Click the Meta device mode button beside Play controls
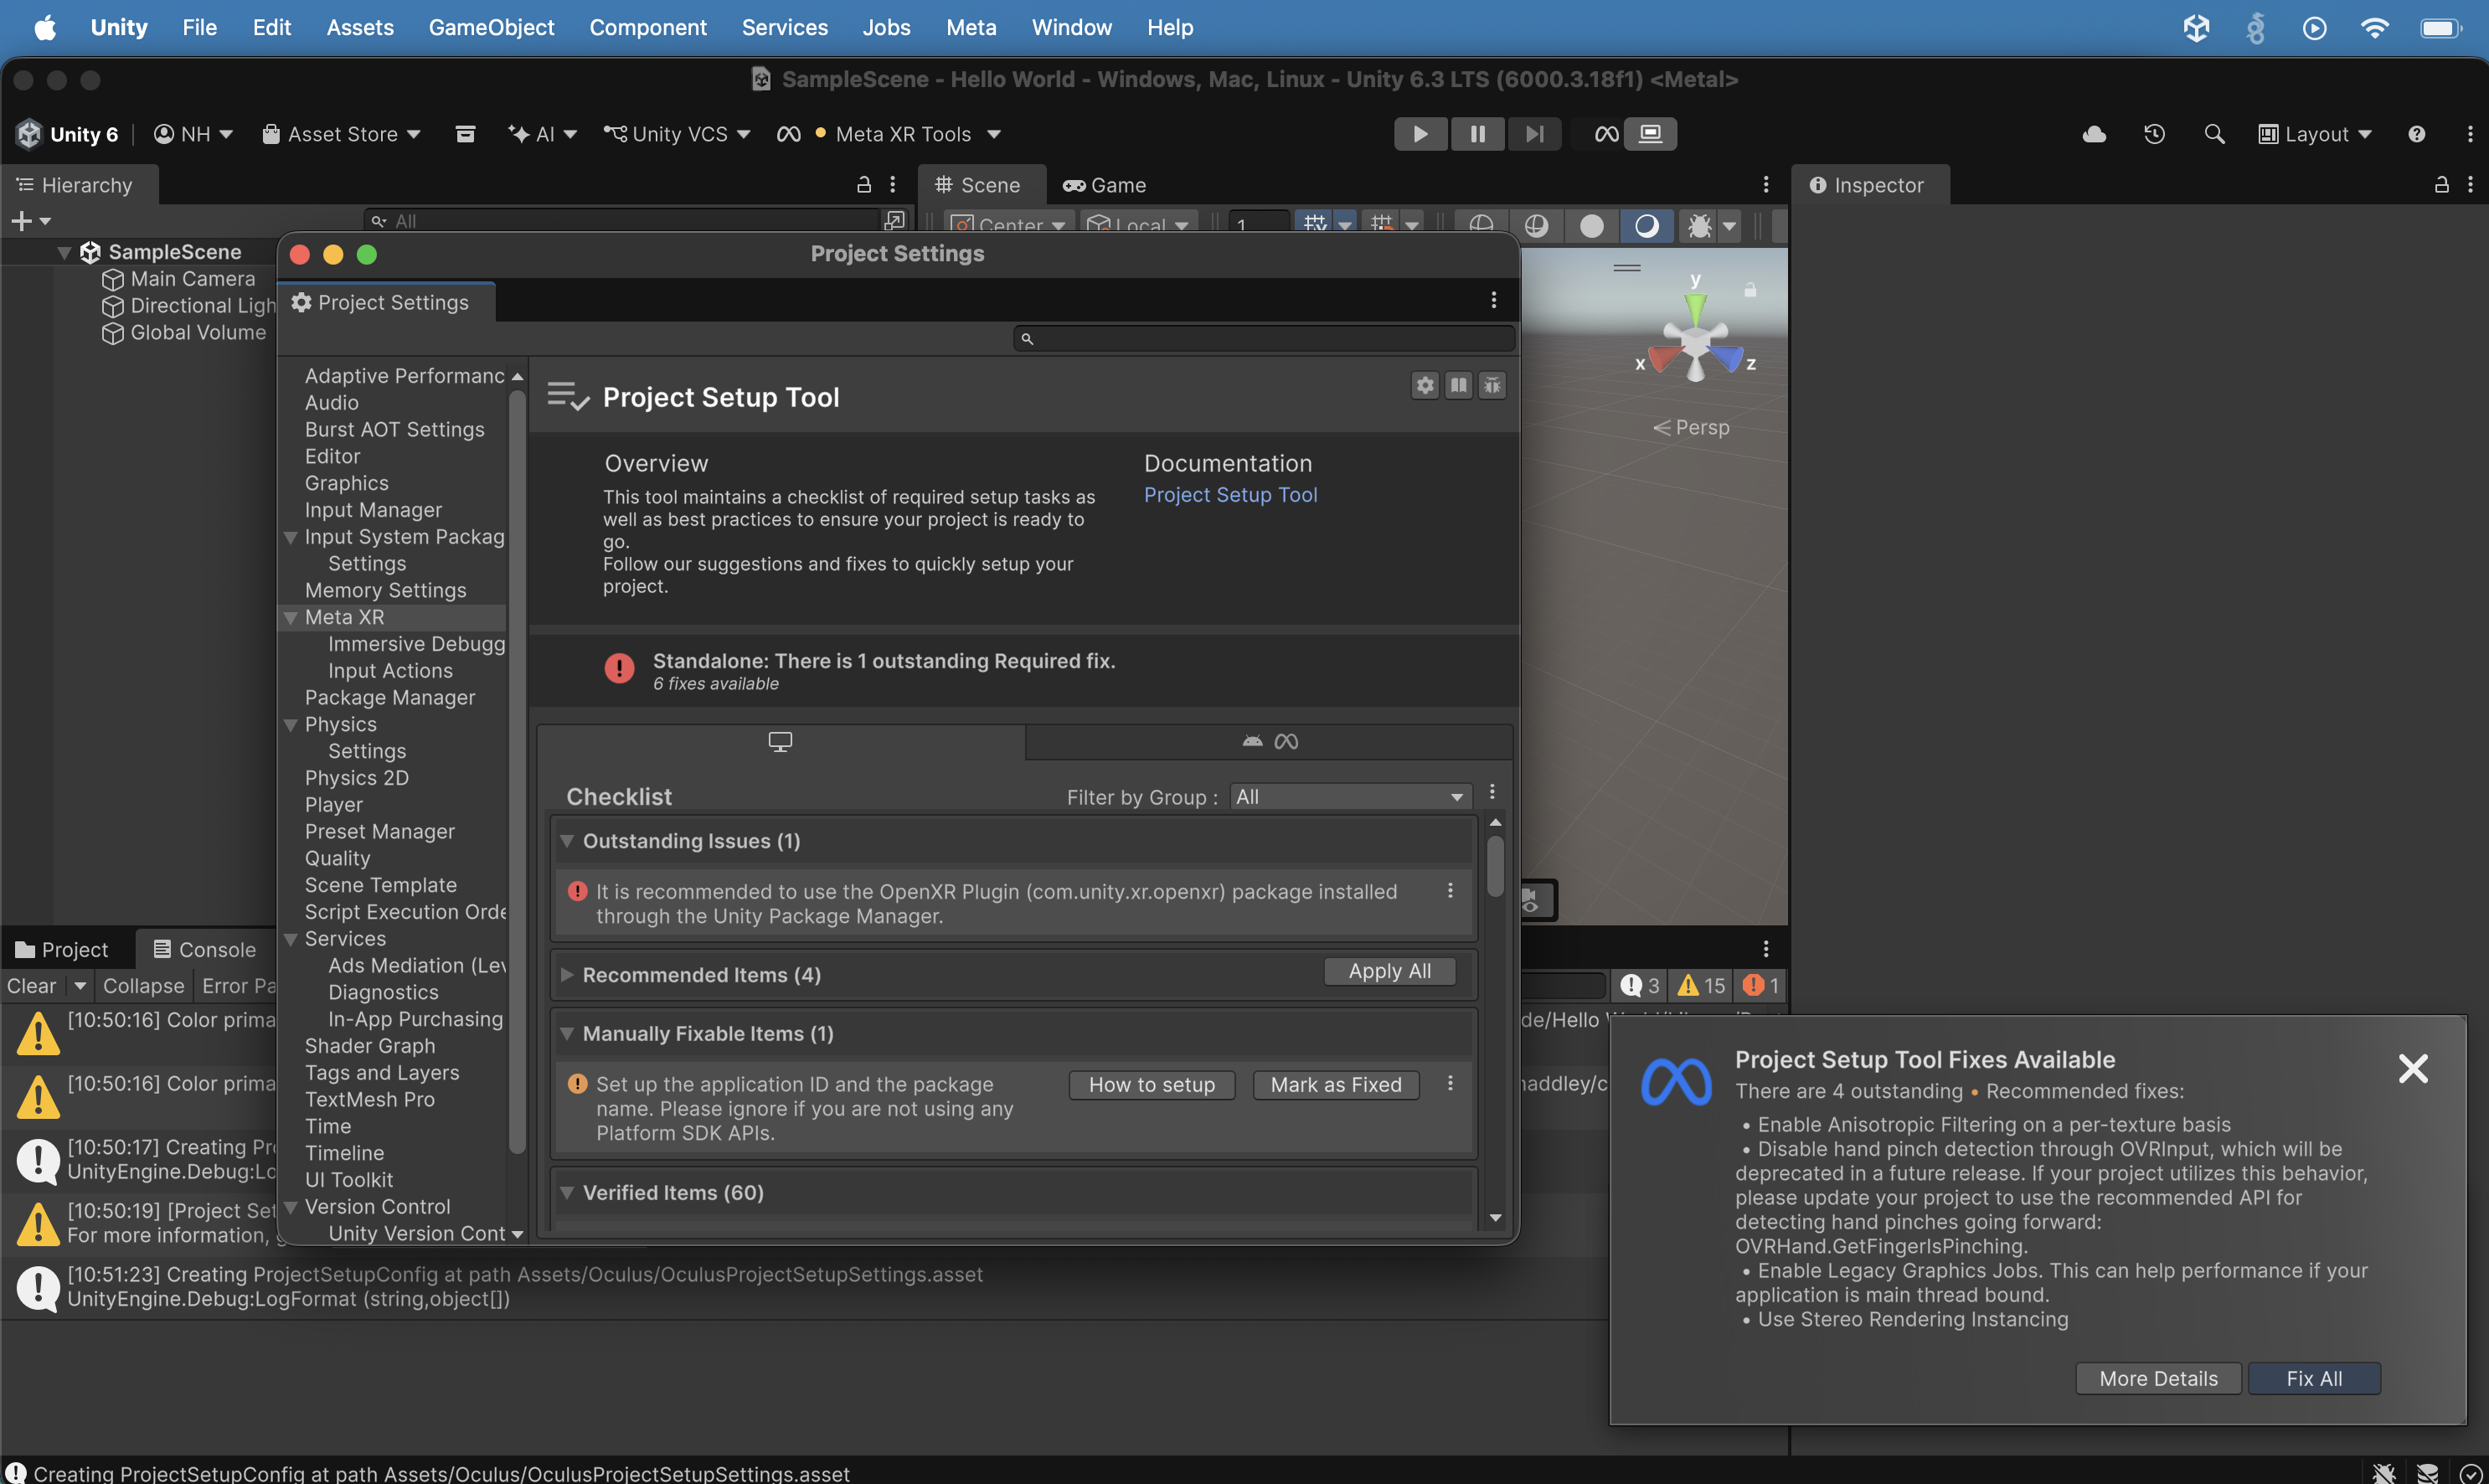The height and width of the screenshot is (1484, 2489). coord(1606,134)
